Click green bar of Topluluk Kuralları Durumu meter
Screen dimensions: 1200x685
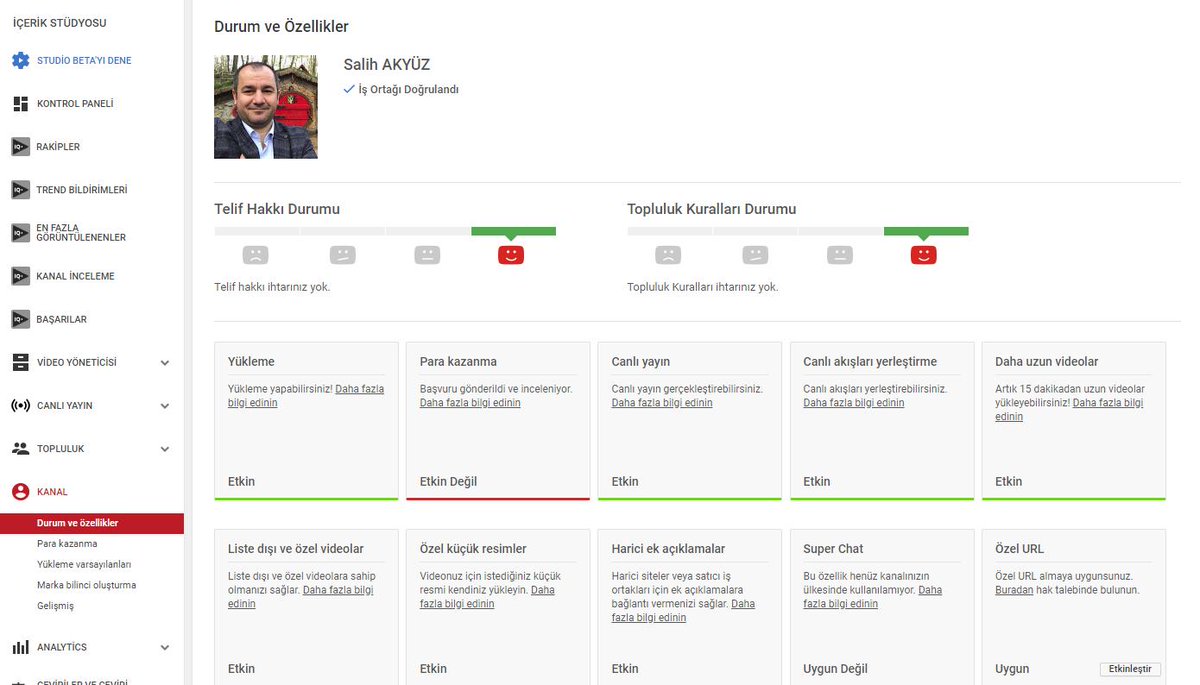click(x=926, y=231)
